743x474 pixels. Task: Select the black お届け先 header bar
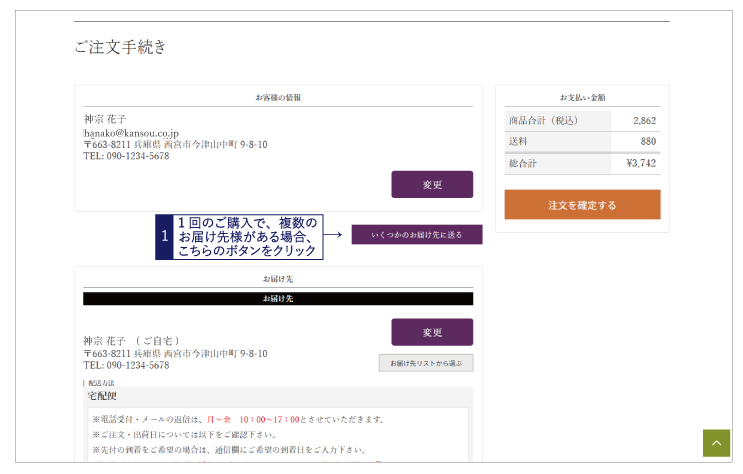click(278, 298)
